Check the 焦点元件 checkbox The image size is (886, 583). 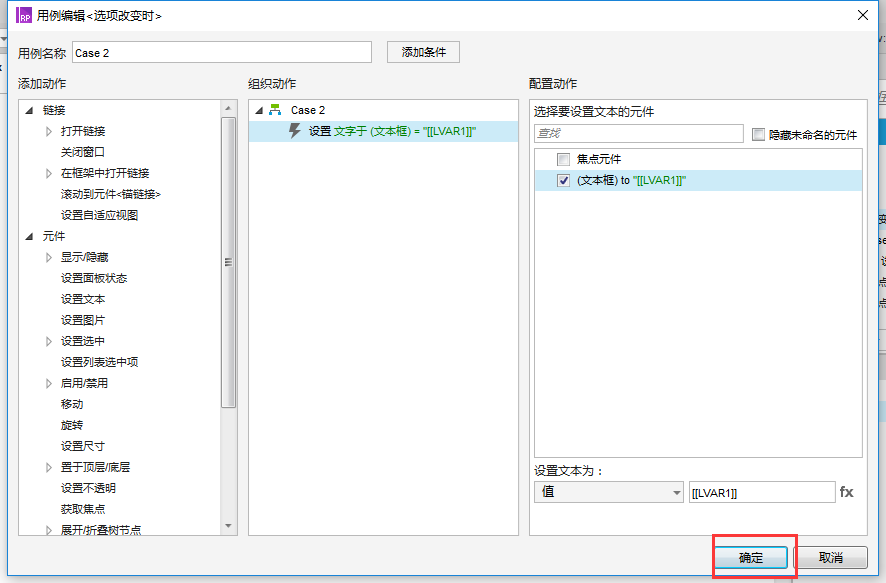[x=563, y=159]
